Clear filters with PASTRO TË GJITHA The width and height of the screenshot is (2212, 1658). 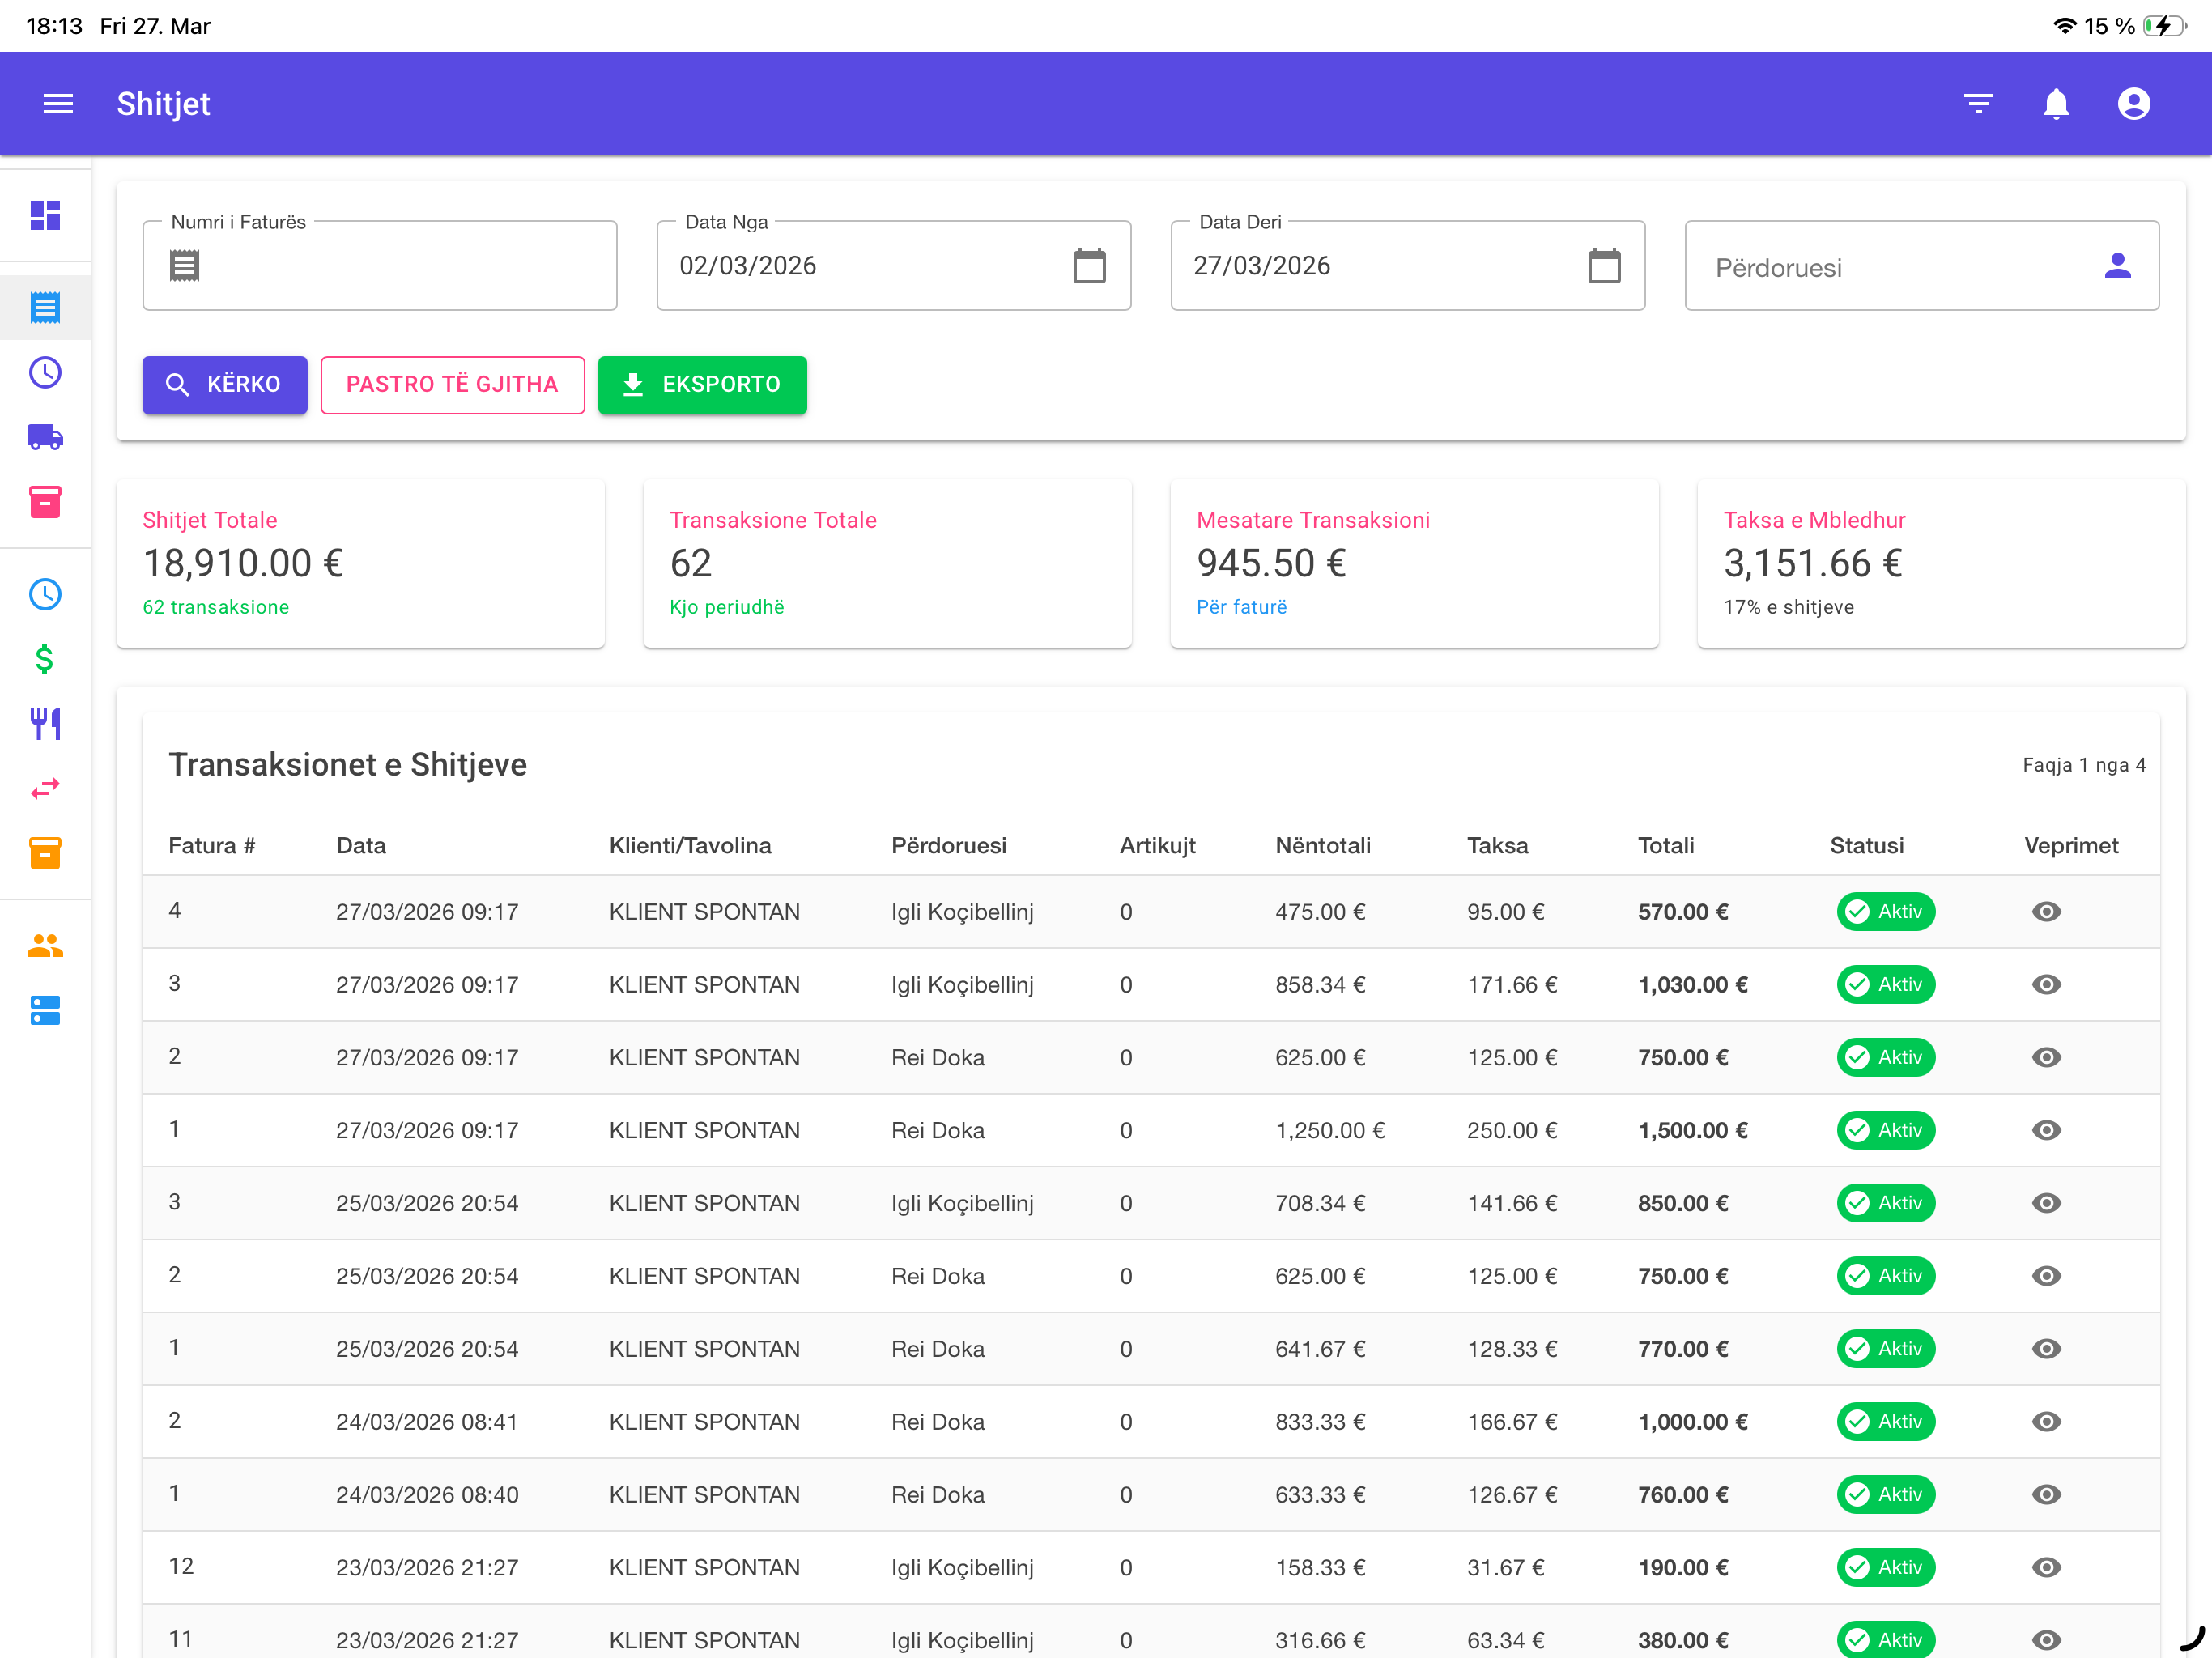452,385
